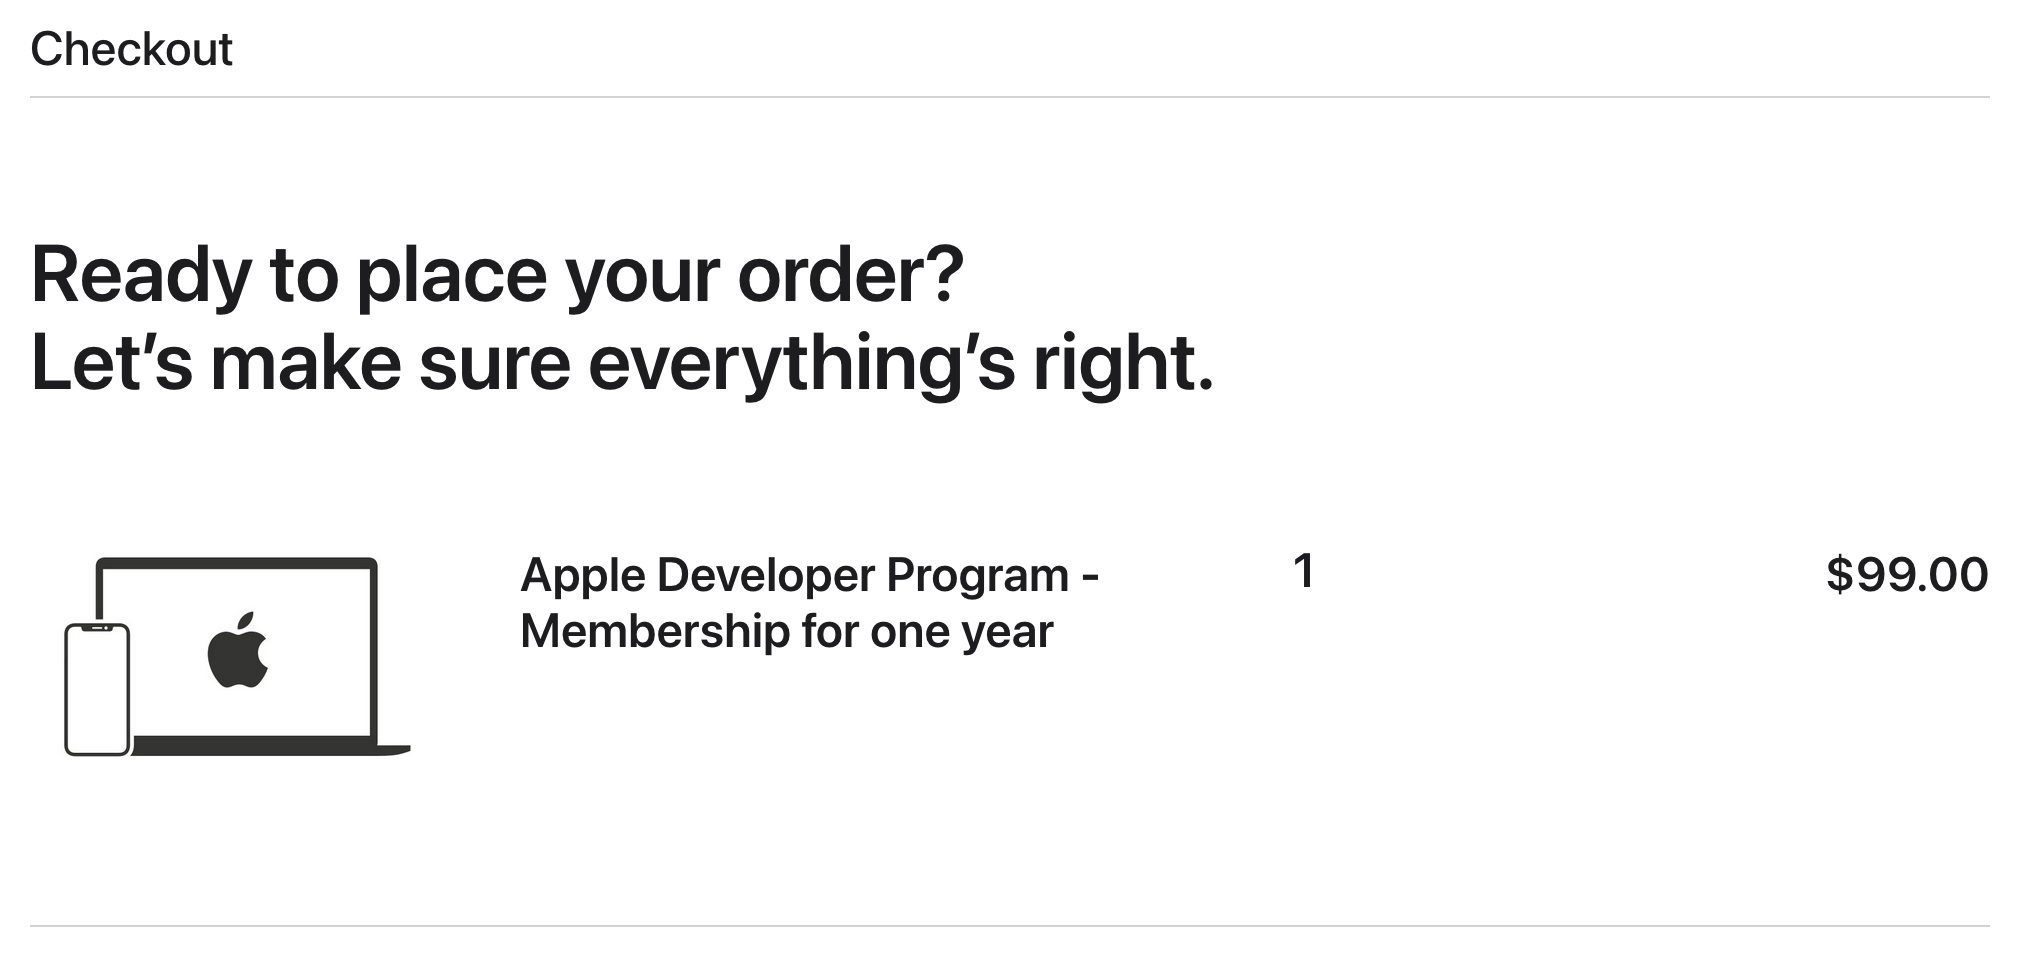The image size is (2026, 966).
Task: Click the "Membership for one year" text
Action: (786, 632)
